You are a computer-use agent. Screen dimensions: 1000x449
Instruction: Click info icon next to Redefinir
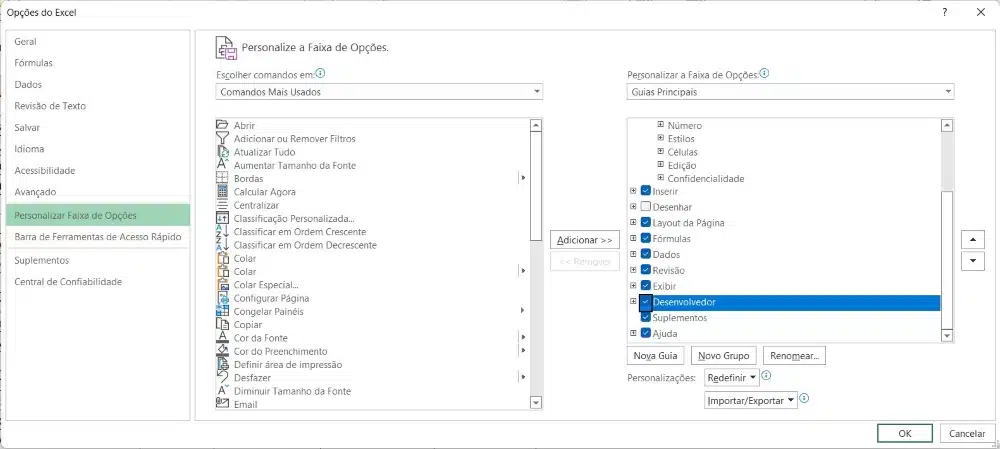767,376
